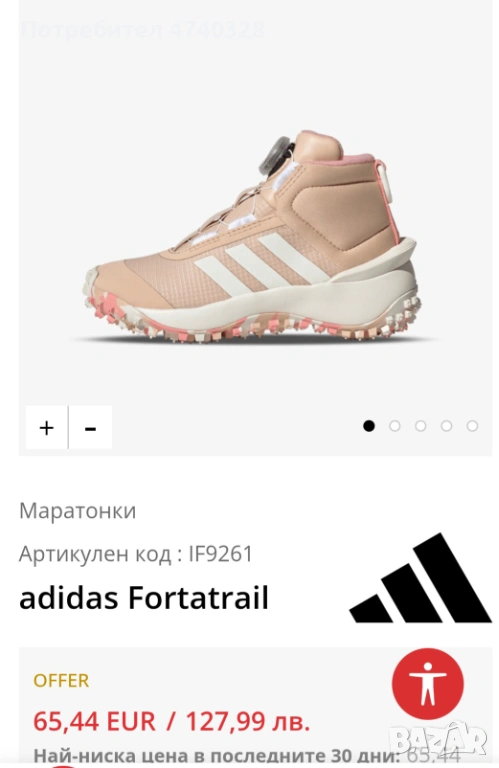The width and height of the screenshot is (499, 768).
Task: Select the first image dot indicator
Action: pos(369,426)
